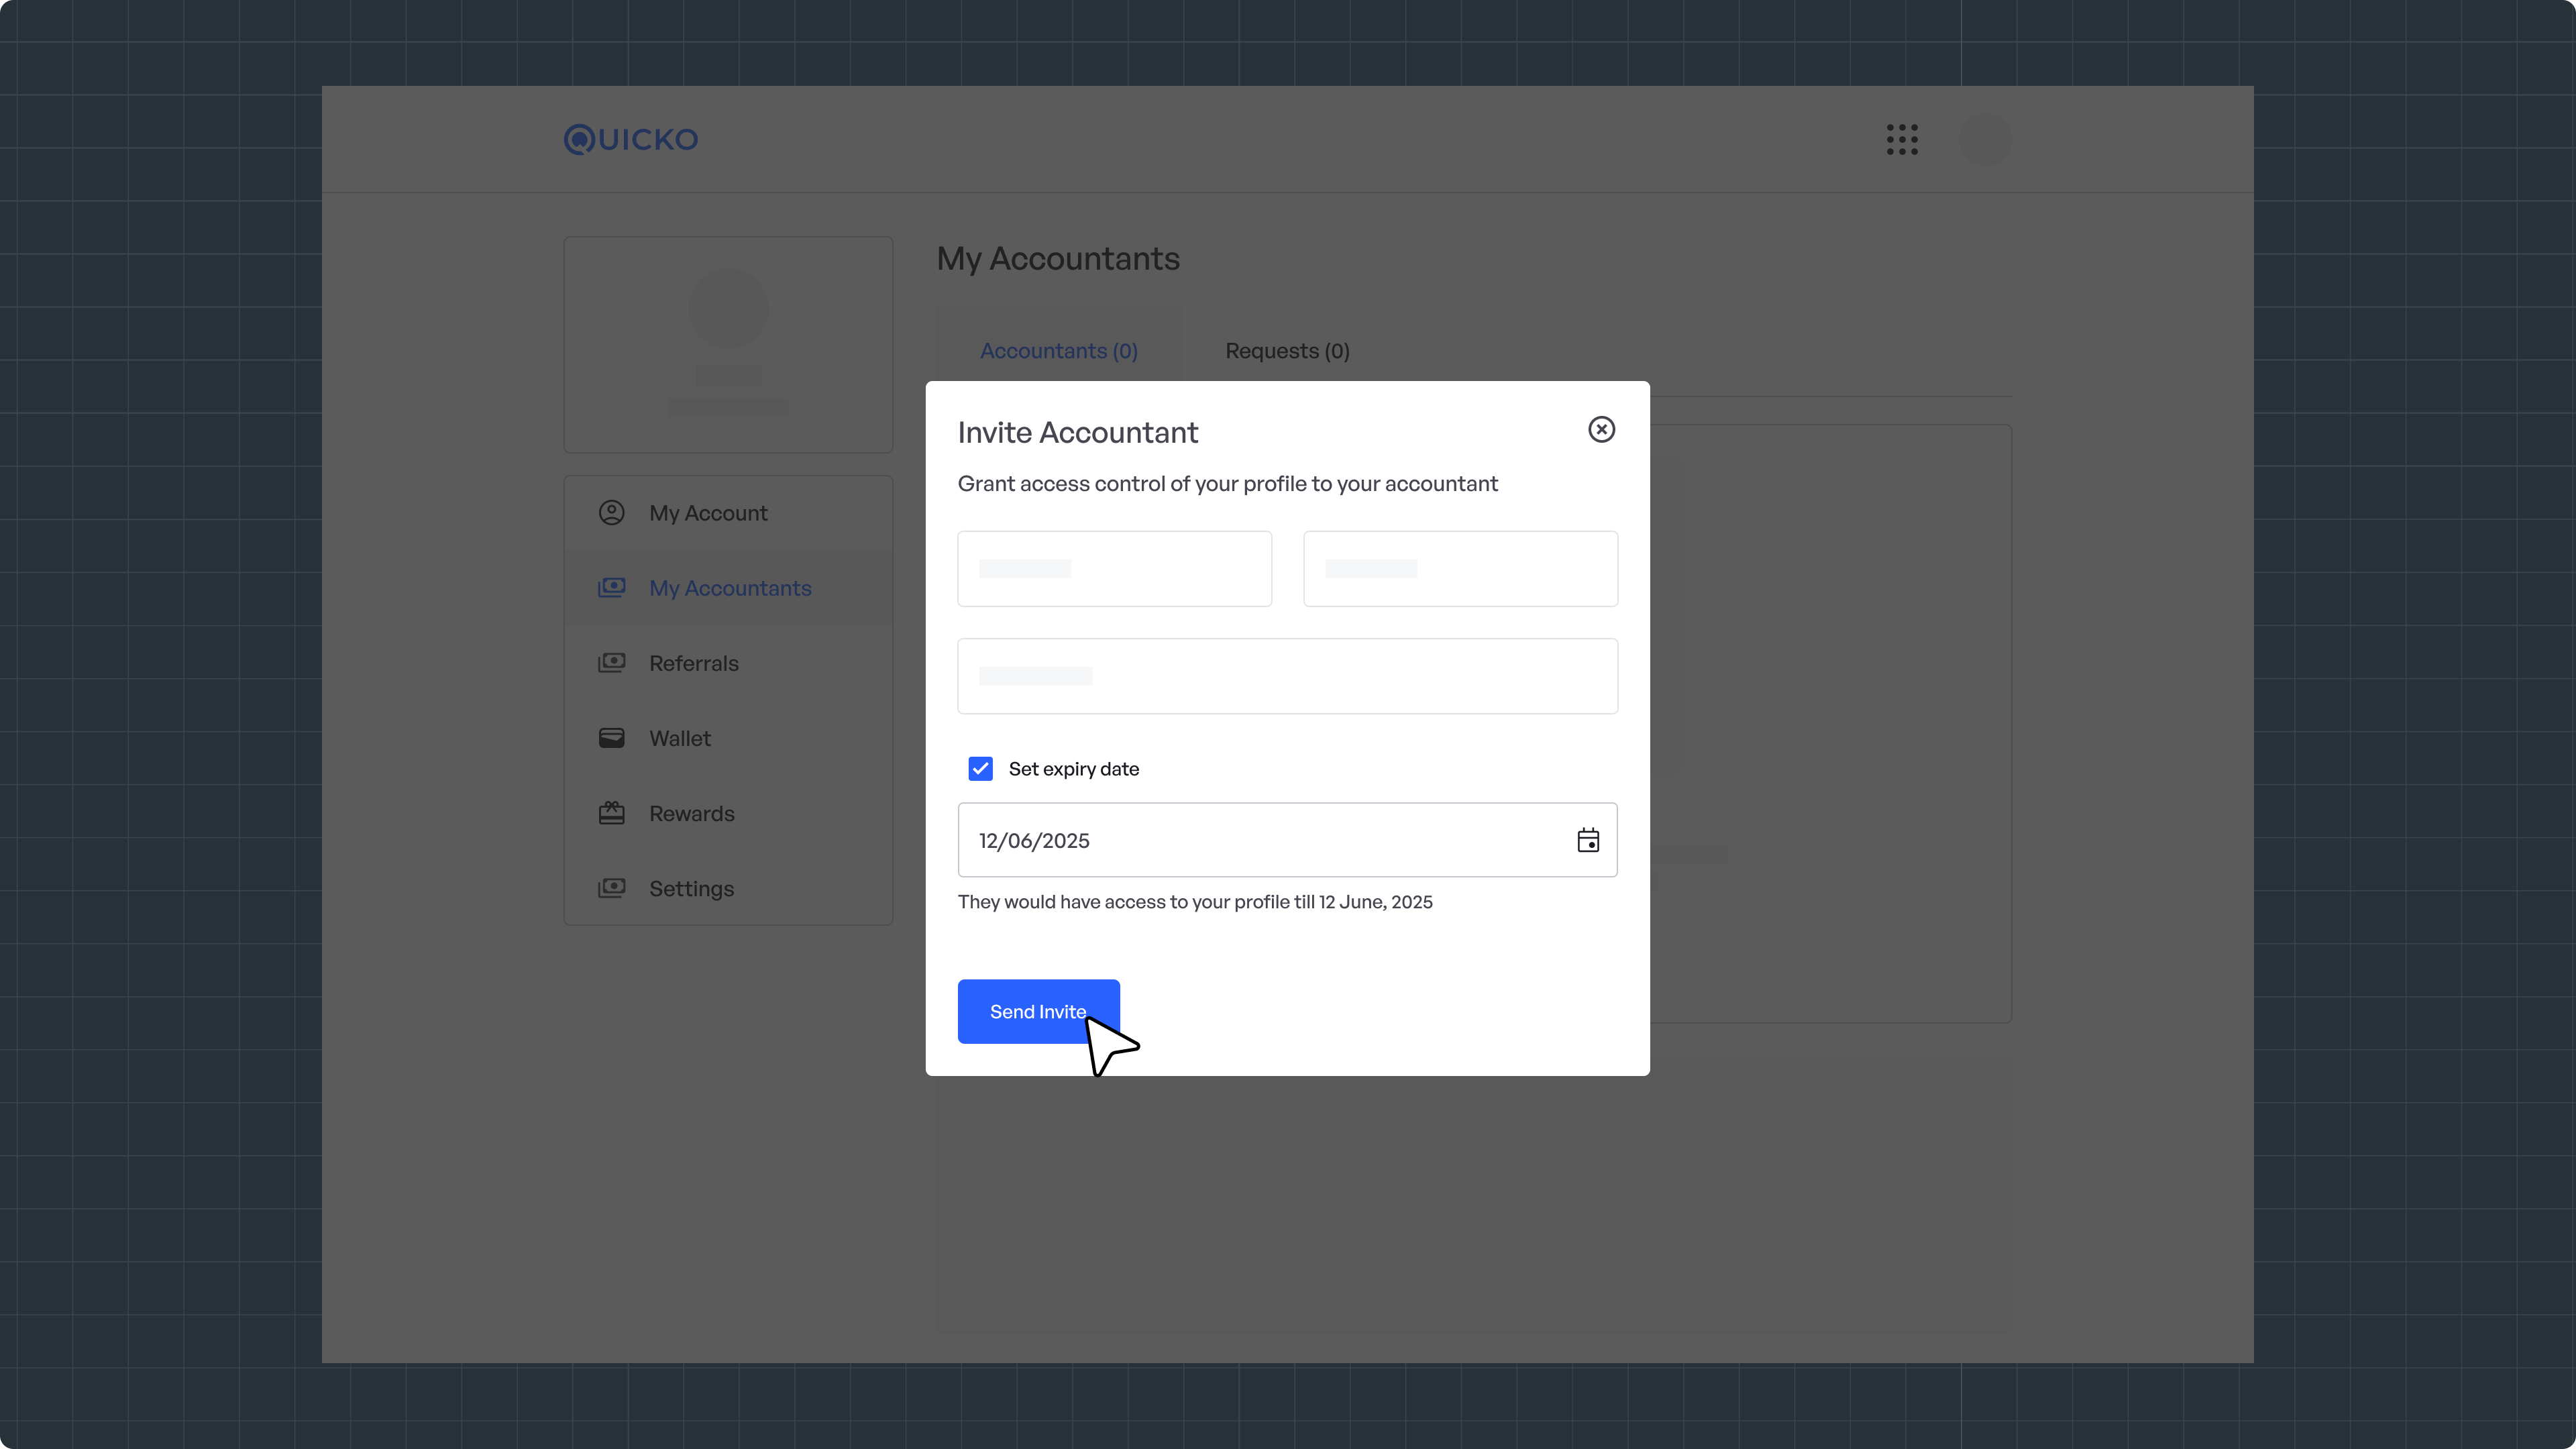
Task: Click the Referrals sidebar icon
Action: [612, 662]
